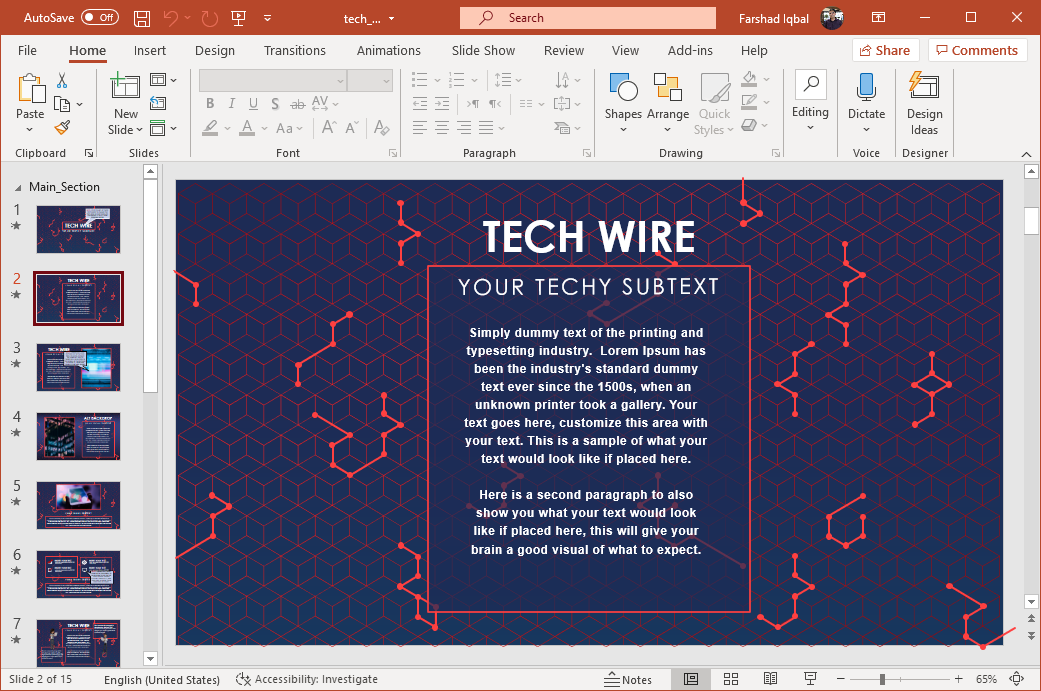Open the Transitions ribbon tab

294,51
